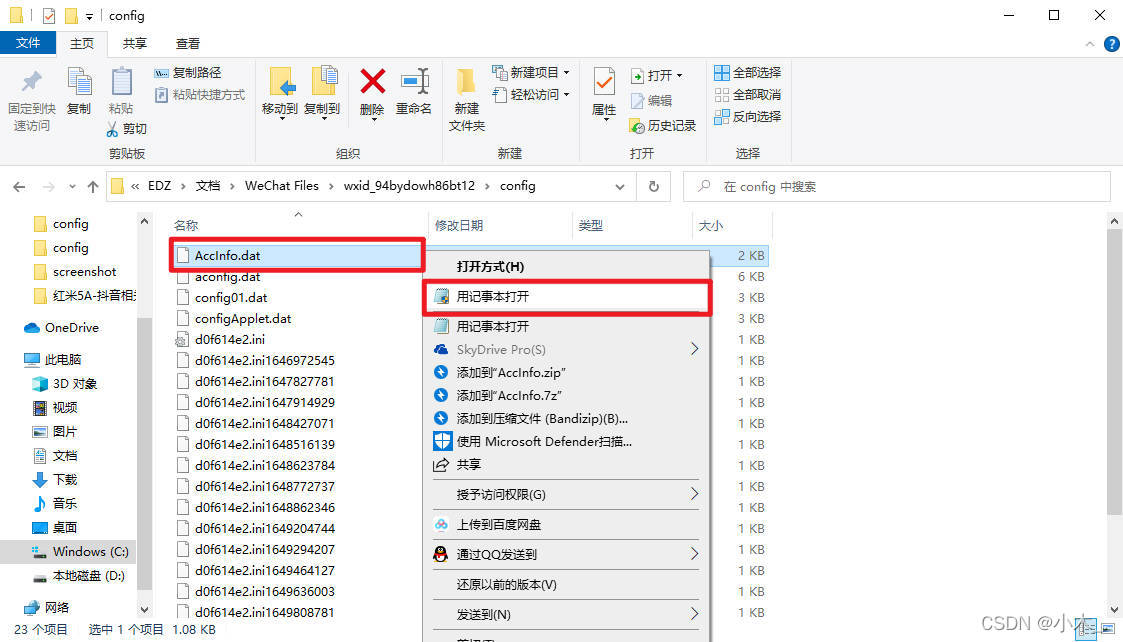Click EDZ in the breadcrumb path
Viewport: 1123px width, 642px height.
(x=159, y=186)
